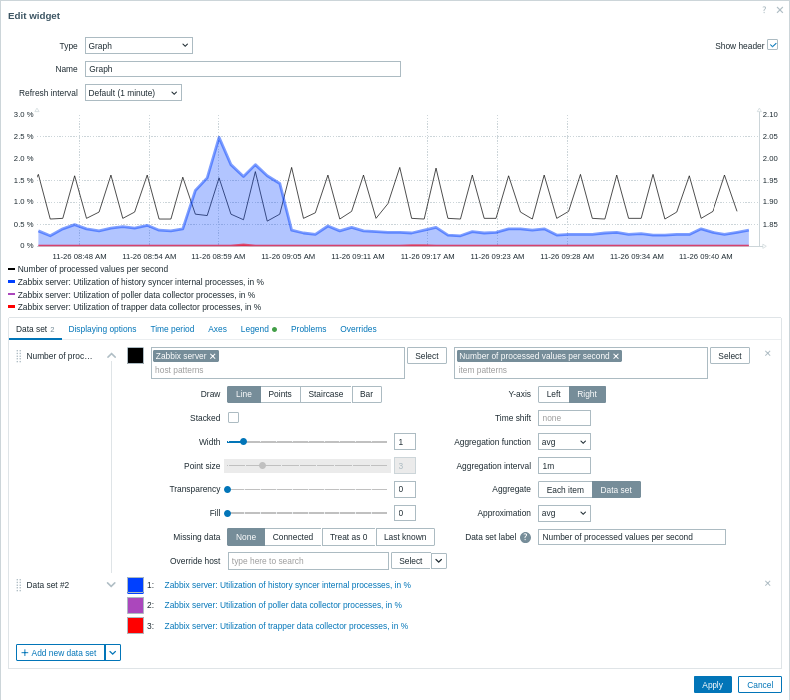Screen dimensions: 790x700
Task: Click the Width slider handle
Action: pos(243,441)
